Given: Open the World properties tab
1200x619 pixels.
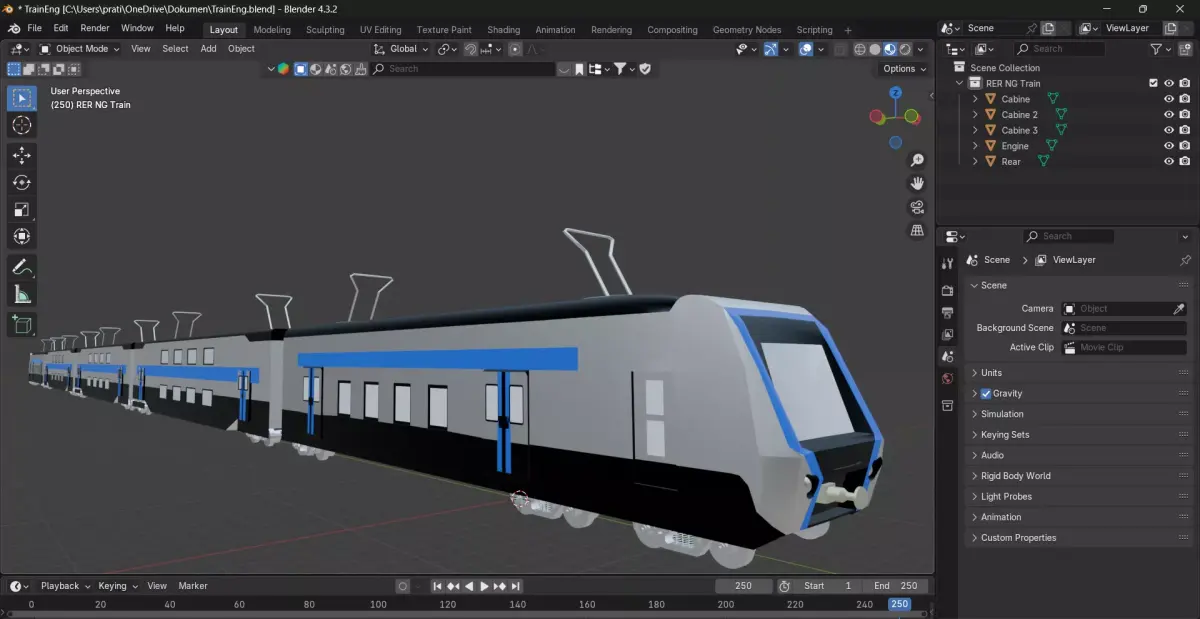Looking at the screenshot, I should click(947, 379).
